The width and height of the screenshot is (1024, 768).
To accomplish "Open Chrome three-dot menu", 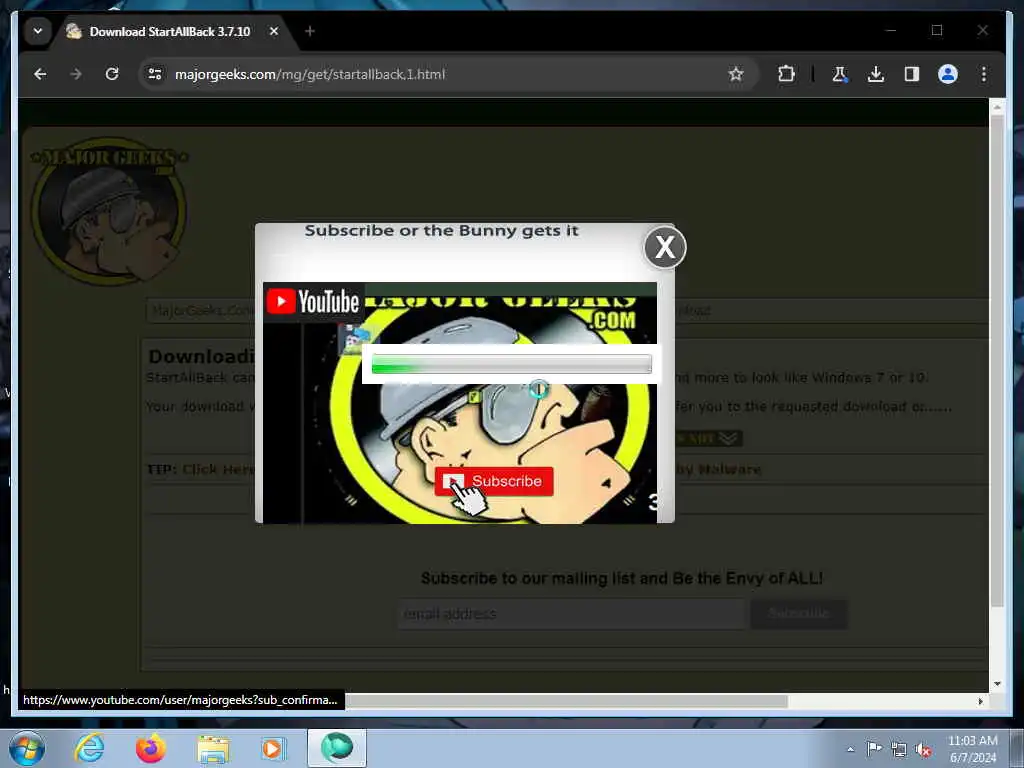I will tap(984, 74).
